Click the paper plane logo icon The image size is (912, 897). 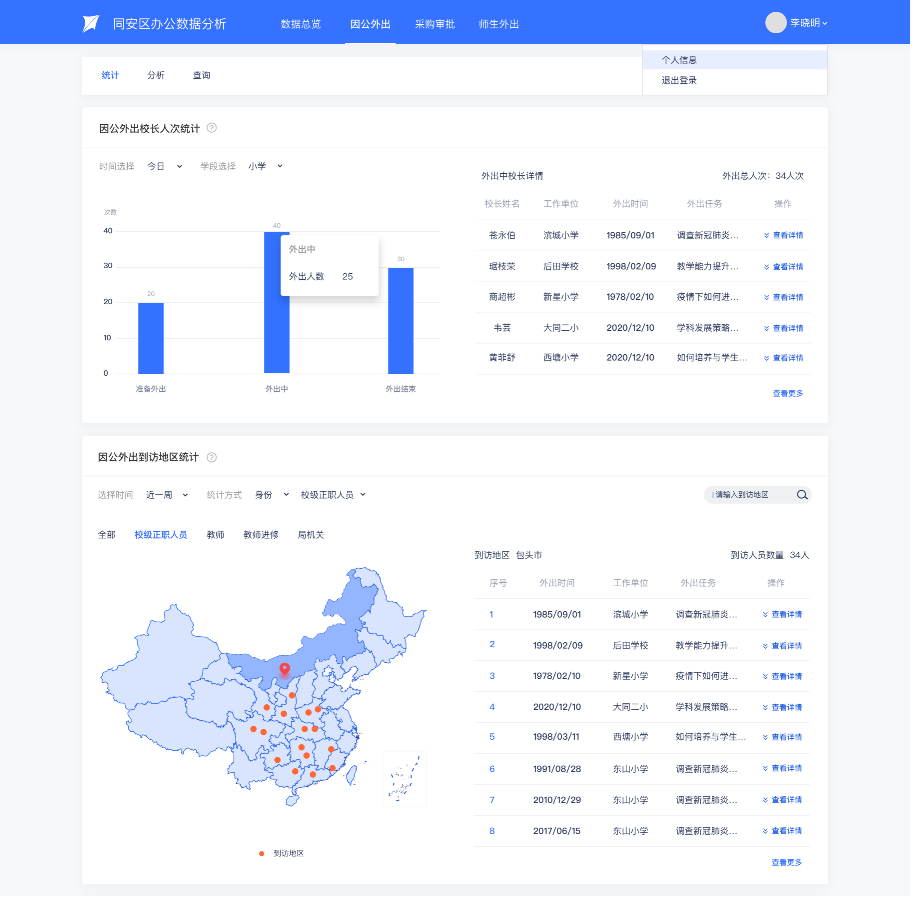[91, 23]
